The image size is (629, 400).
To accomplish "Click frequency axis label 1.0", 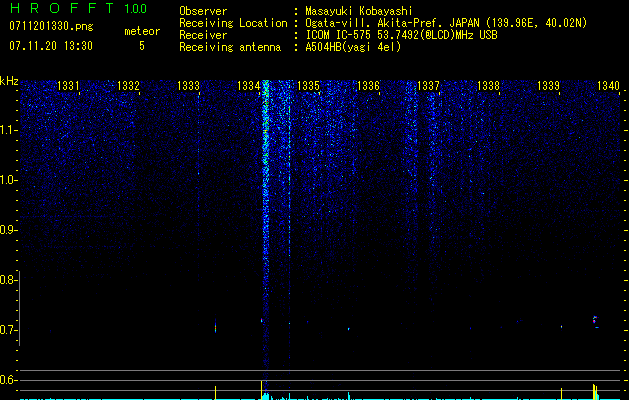I will [8, 181].
